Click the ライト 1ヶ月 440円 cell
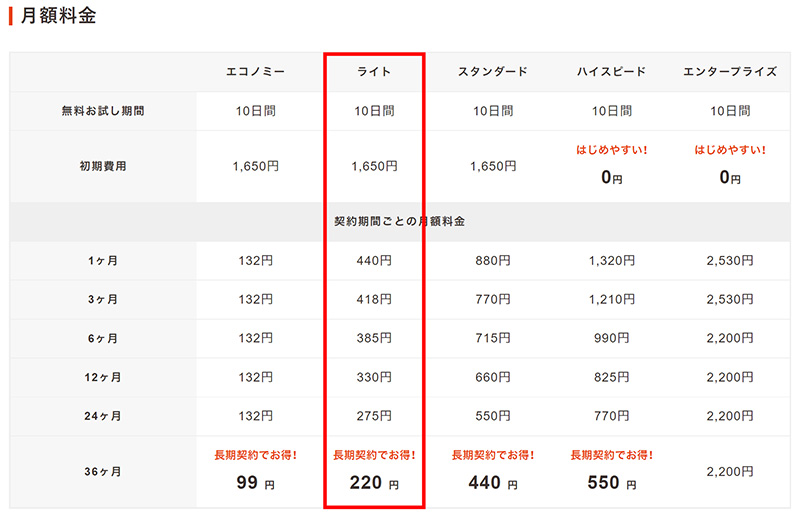 coord(374,260)
